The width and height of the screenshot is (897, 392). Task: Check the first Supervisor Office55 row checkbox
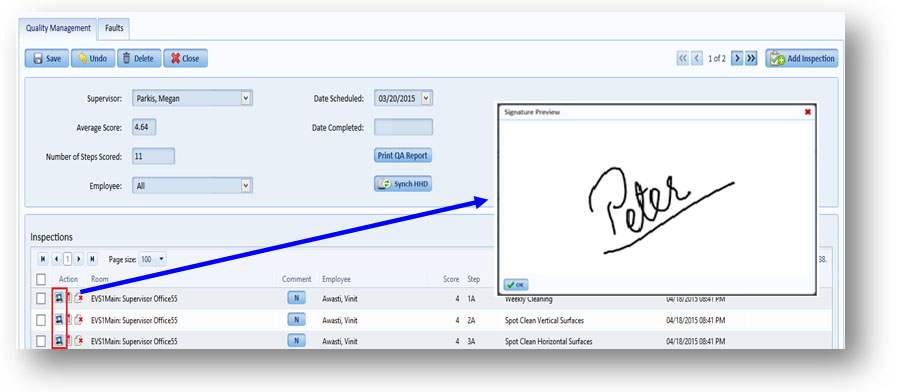(x=41, y=299)
